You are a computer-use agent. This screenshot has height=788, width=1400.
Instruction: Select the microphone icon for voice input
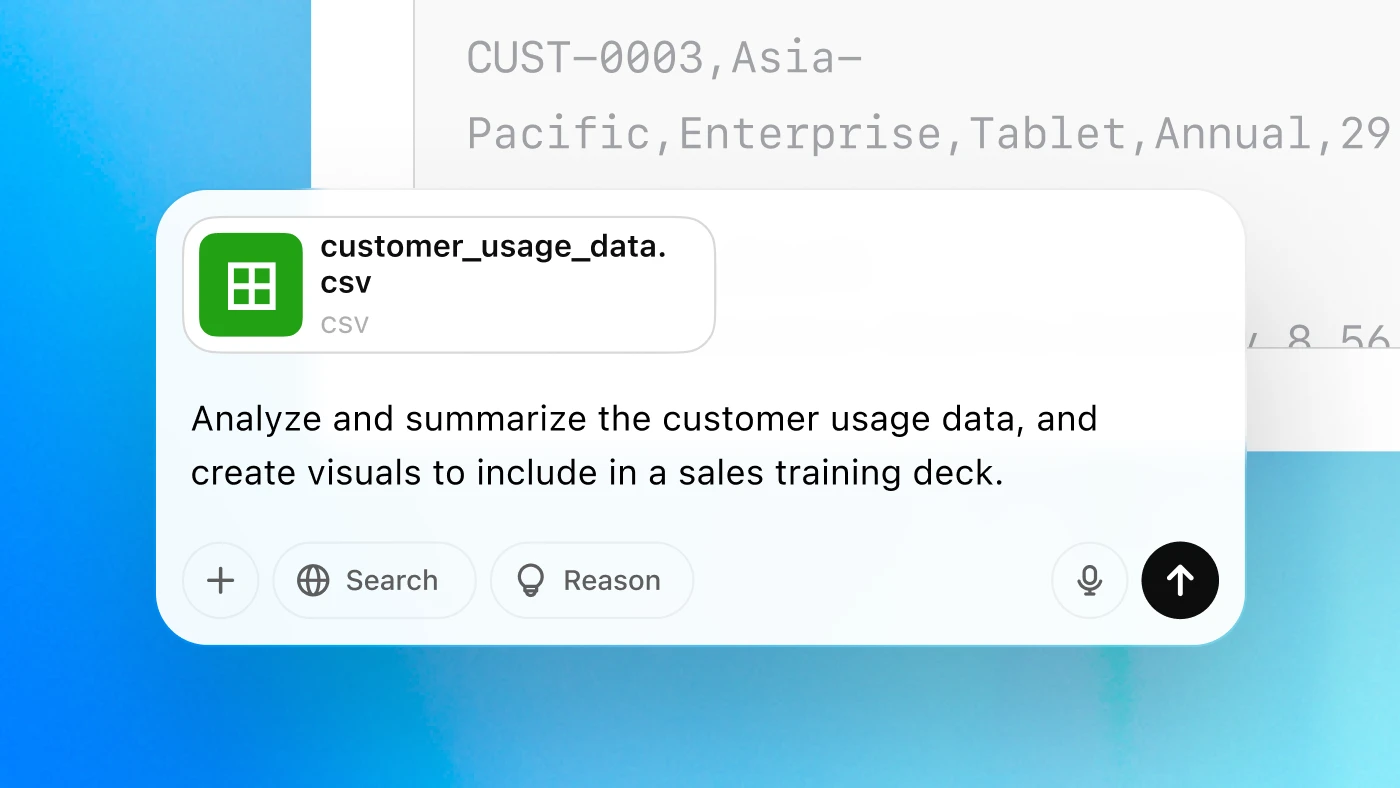pos(1089,580)
